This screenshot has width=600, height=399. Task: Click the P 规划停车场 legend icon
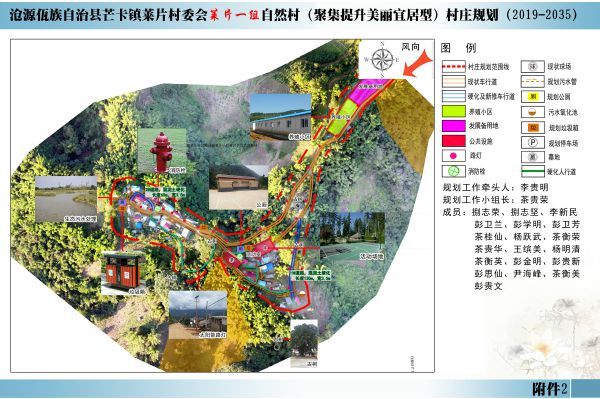tap(533, 143)
